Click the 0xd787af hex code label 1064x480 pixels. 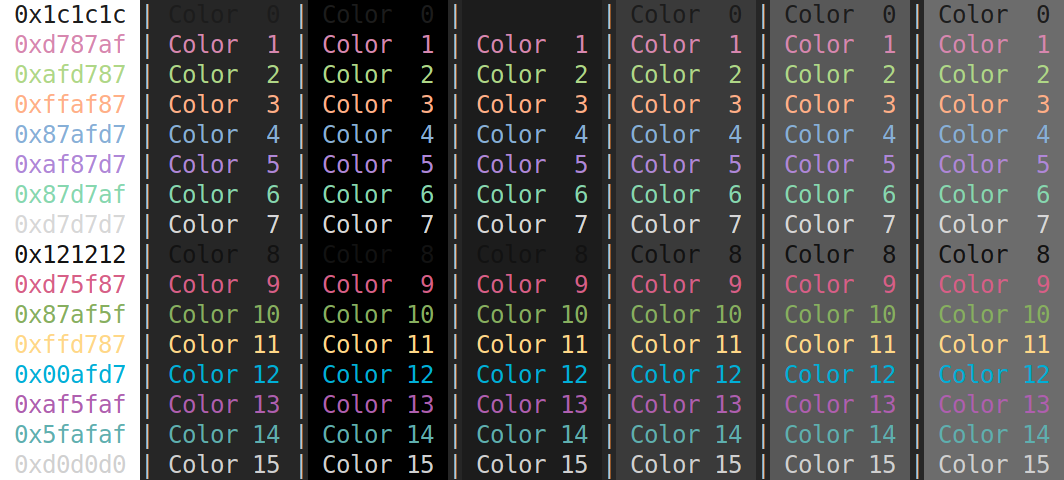click(70, 45)
